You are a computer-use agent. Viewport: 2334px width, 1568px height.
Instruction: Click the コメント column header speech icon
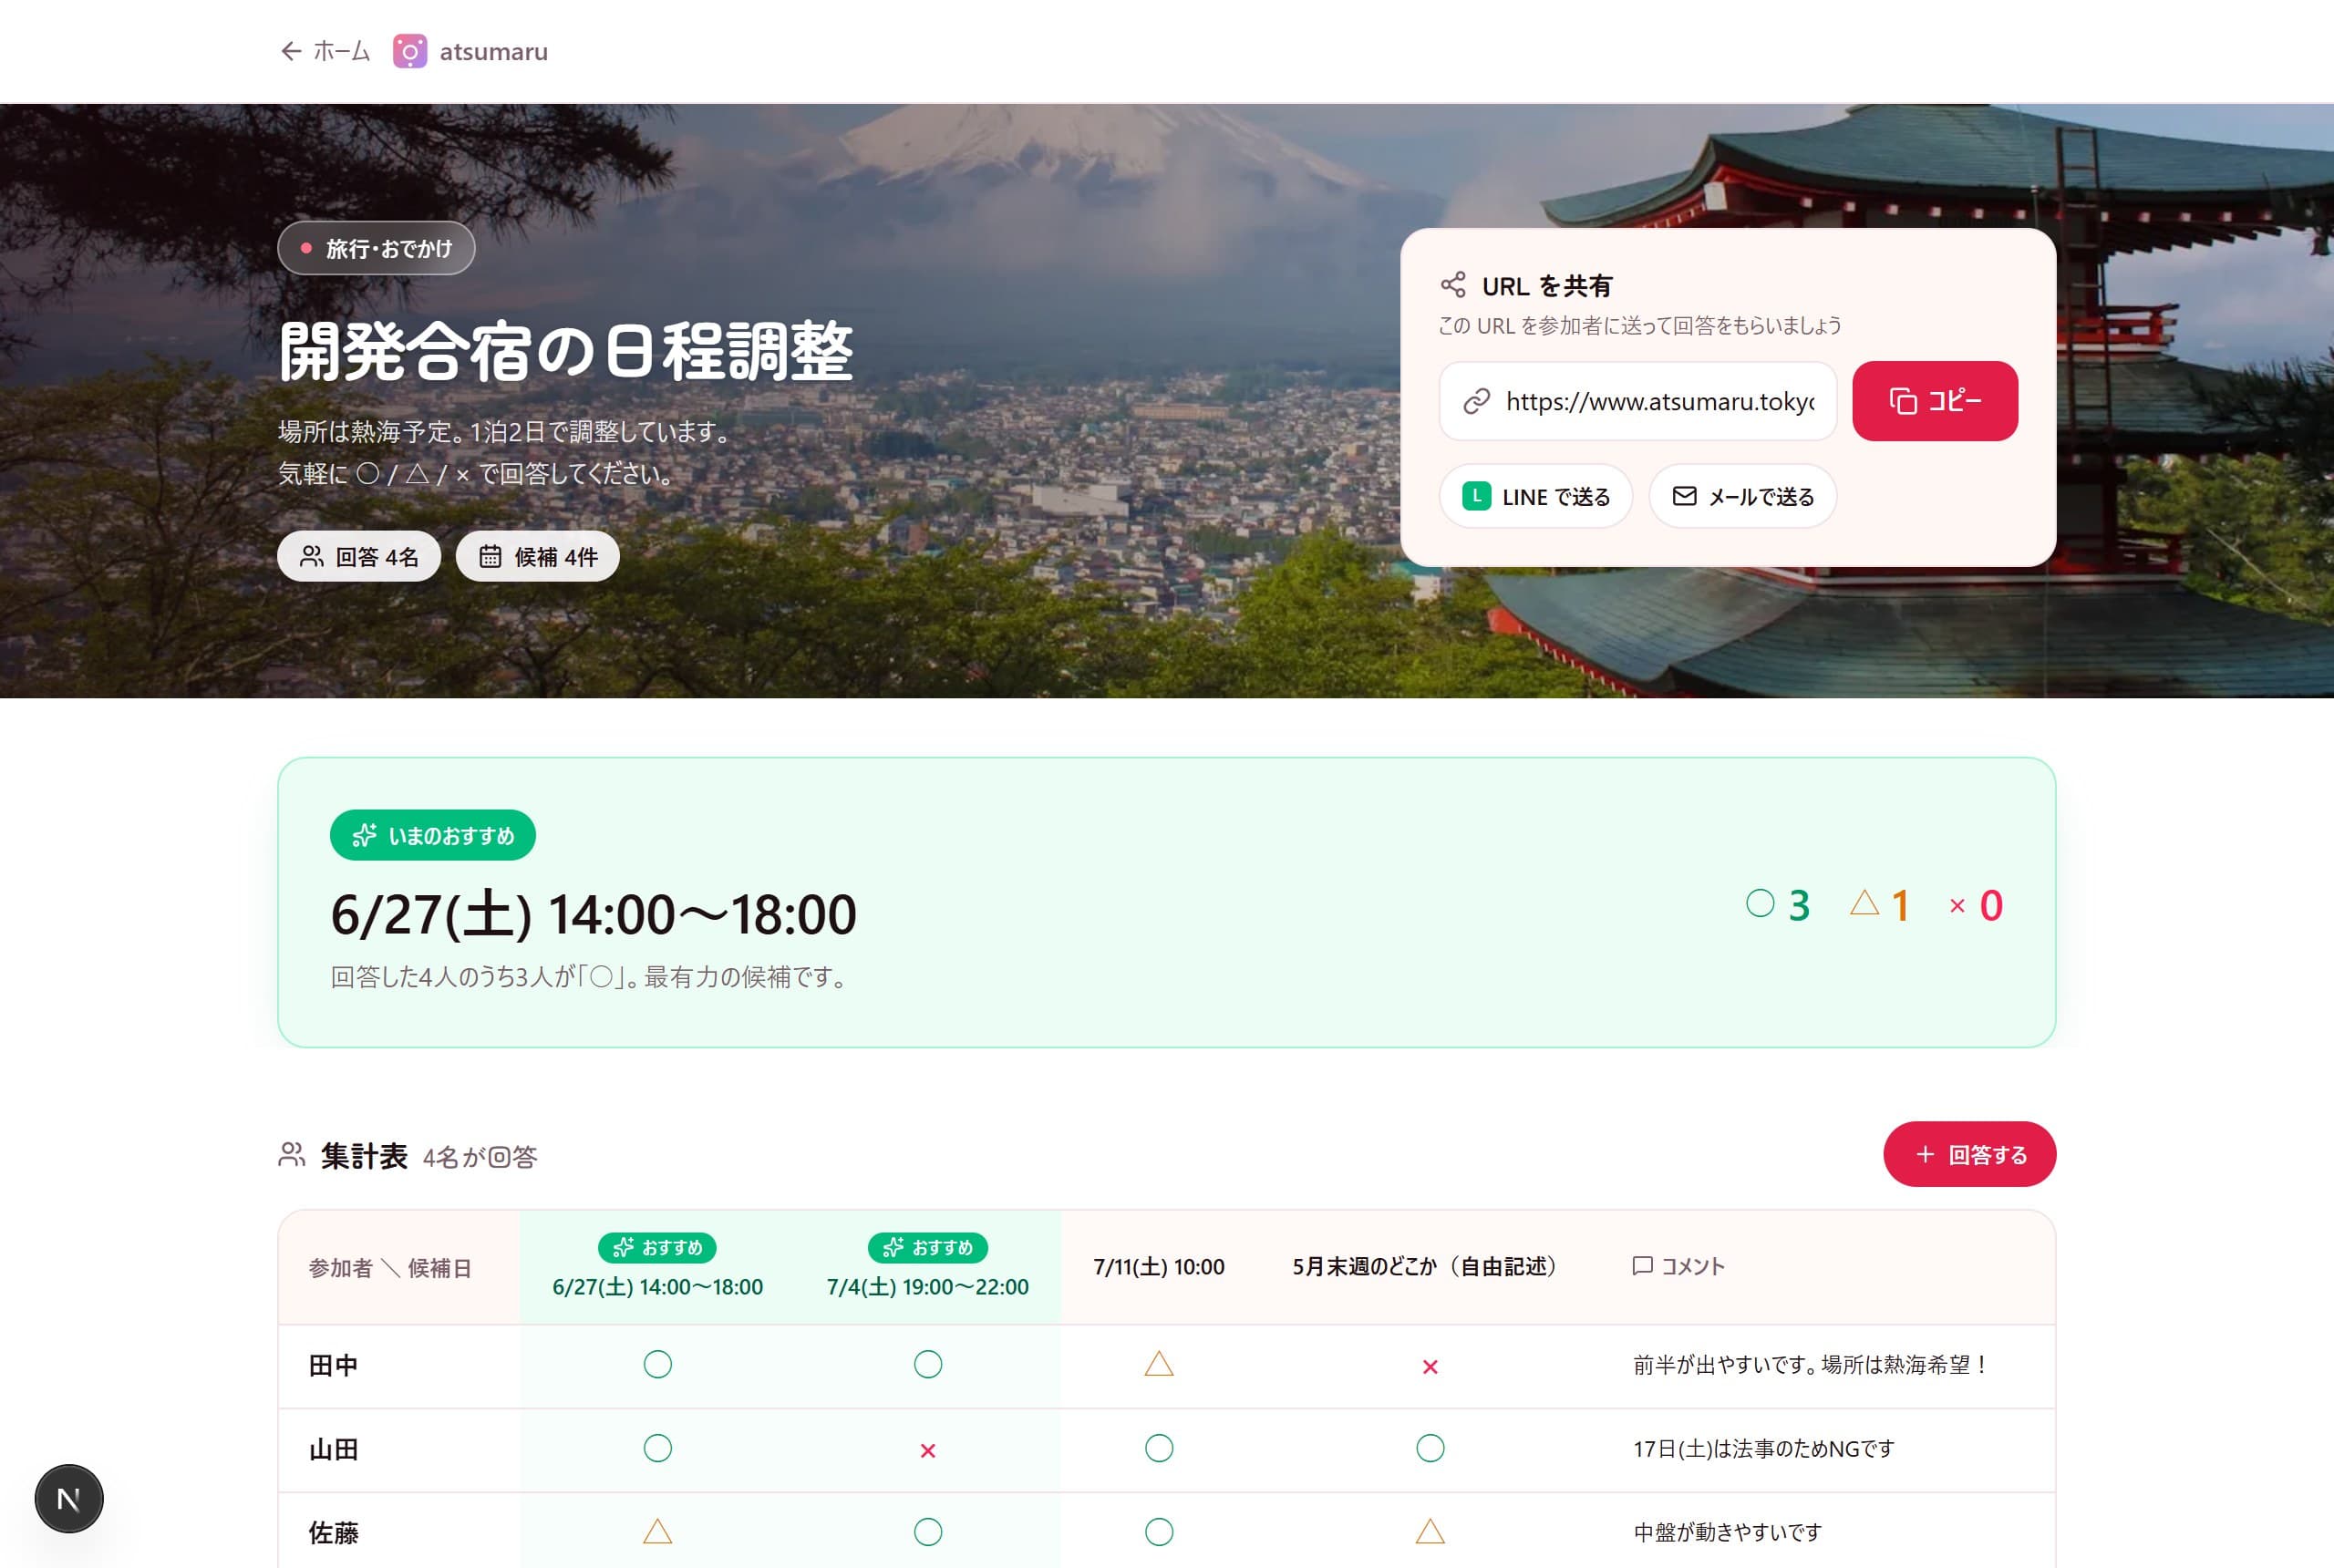click(x=1642, y=1266)
